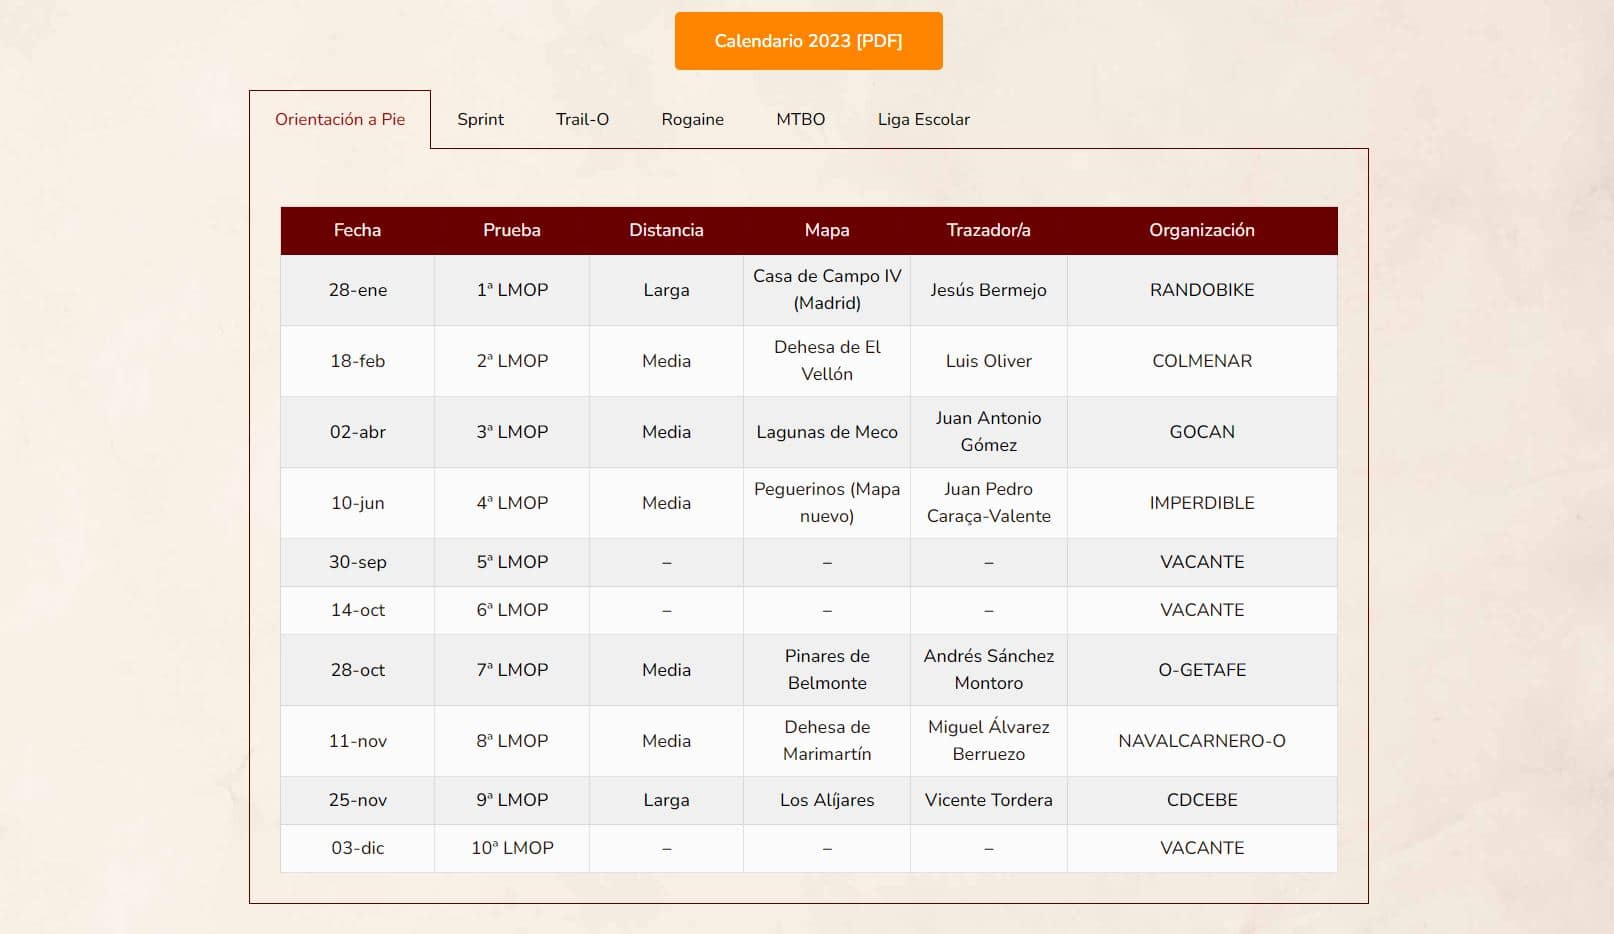
Task: Click the Los Aljjares map cell
Action: point(827,800)
